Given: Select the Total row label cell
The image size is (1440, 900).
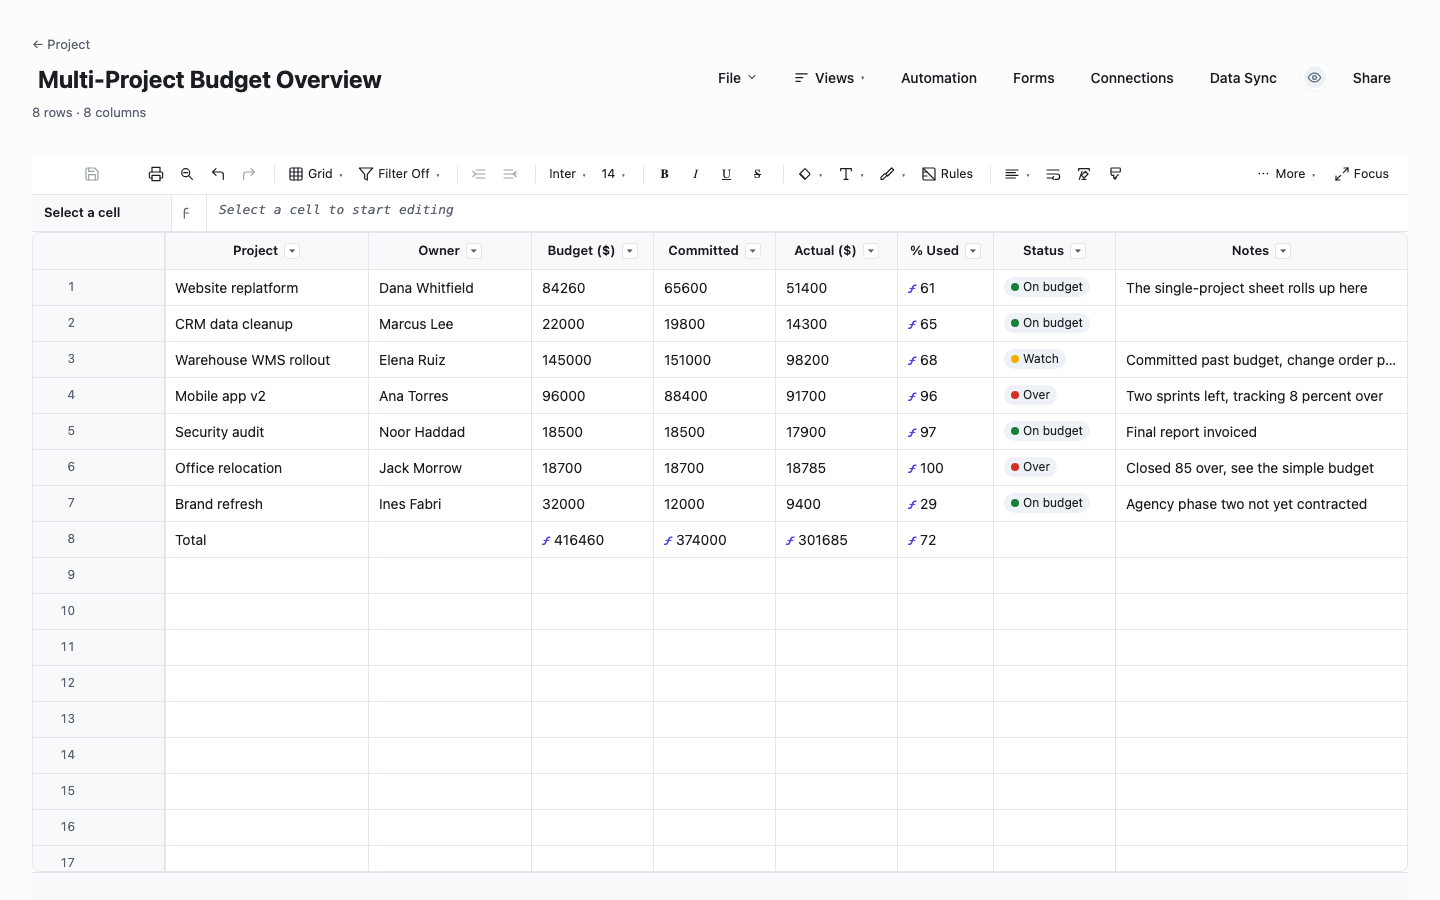Looking at the screenshot, I should click(x=267, y=540).
